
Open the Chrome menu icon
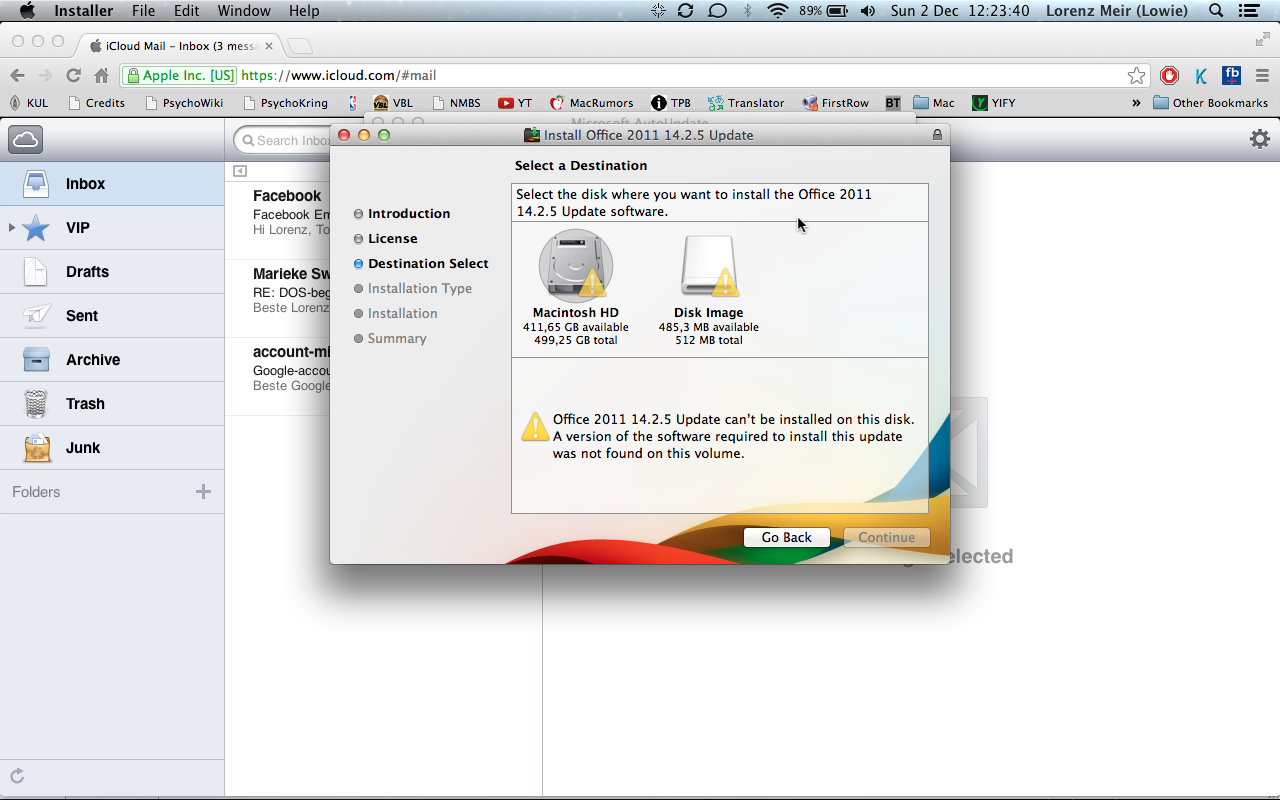1262,75
